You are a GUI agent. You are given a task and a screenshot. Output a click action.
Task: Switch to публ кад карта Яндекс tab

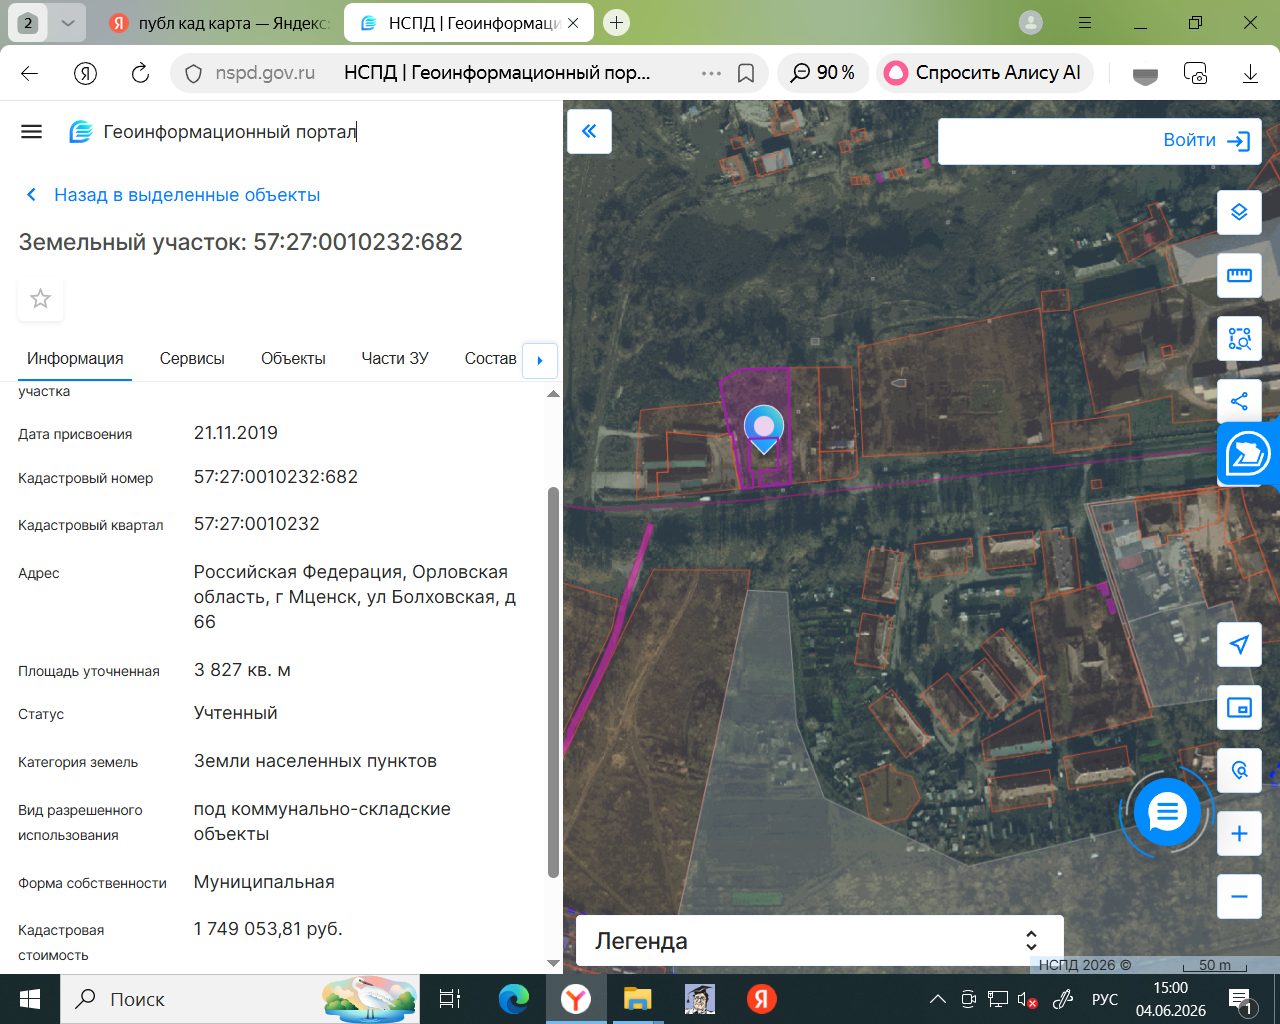click(218, 22)
